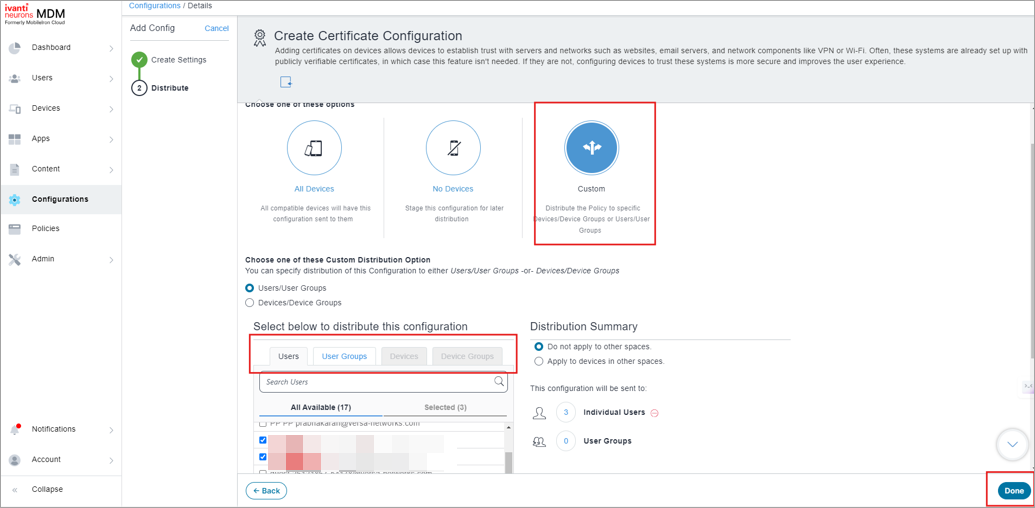
Task: Expand the Content menu chevron
Action: pyautogui.click(x=111, y=170)
